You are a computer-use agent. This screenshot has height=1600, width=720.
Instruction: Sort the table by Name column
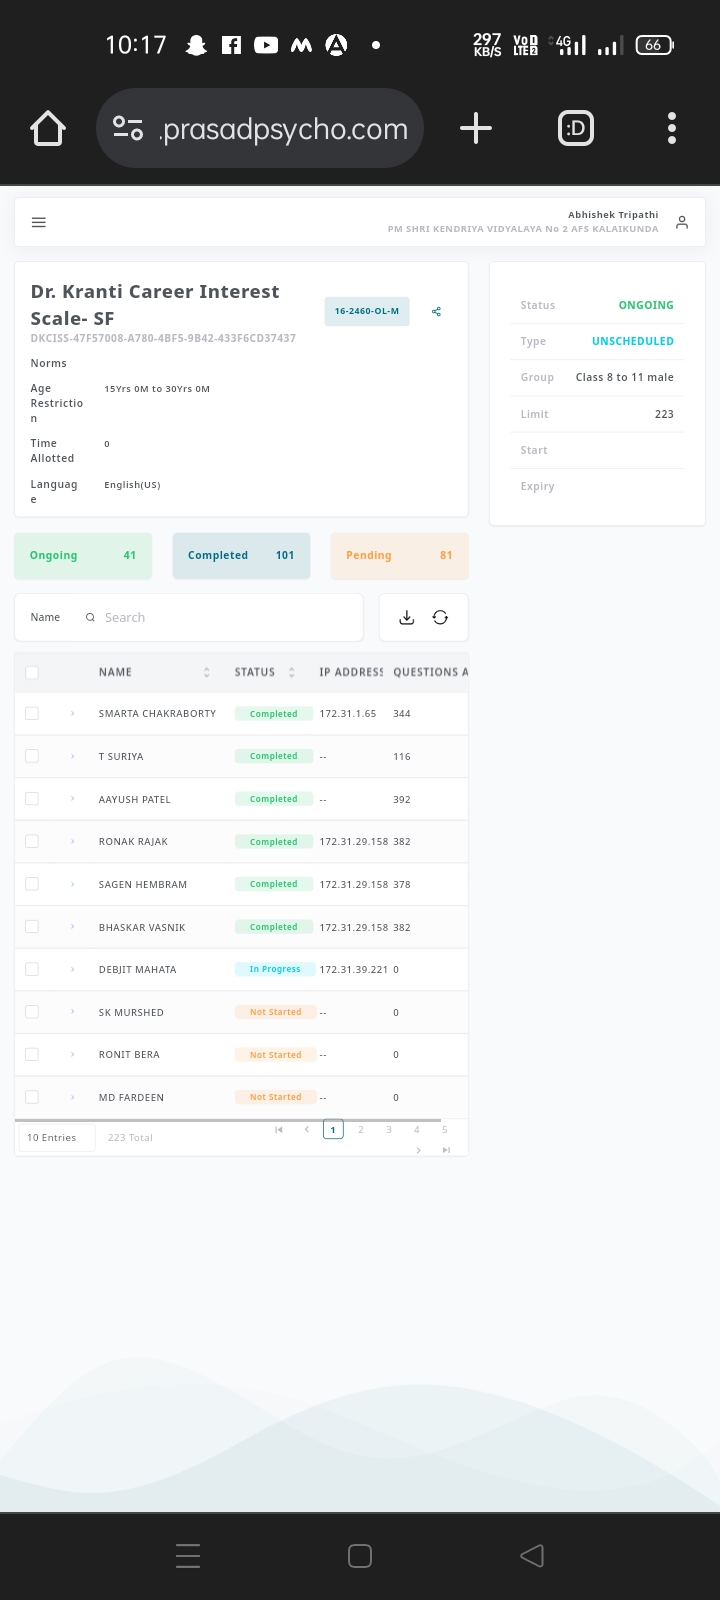point(206,672)
